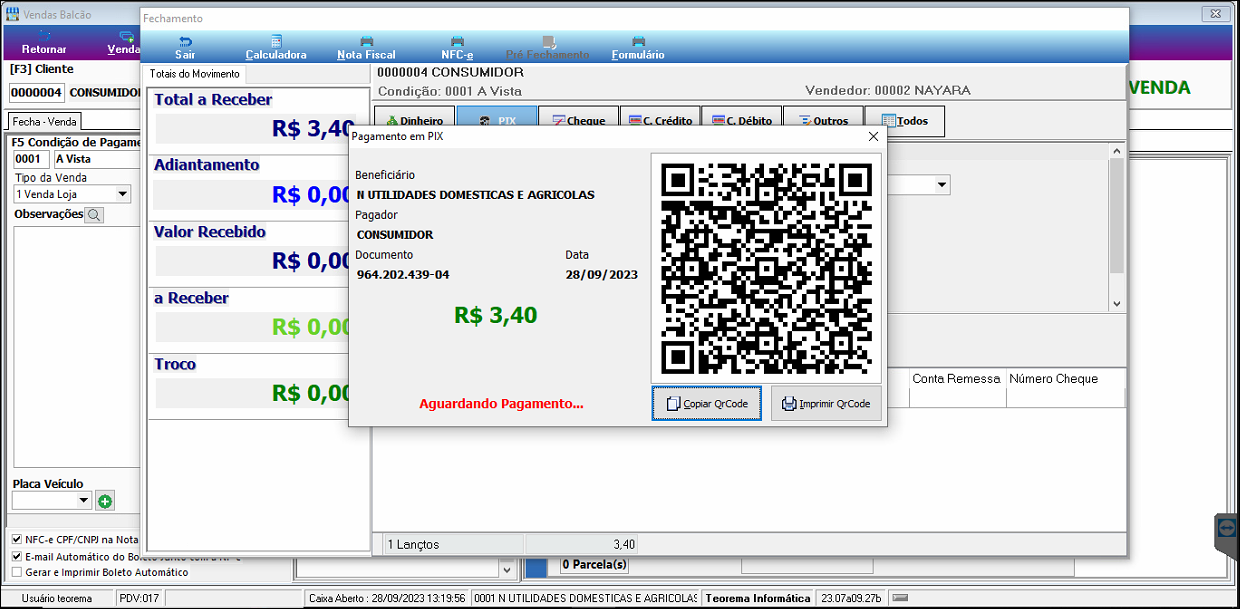Click the Observações magnifier icon
The image size is (1240, 609).
94,215
